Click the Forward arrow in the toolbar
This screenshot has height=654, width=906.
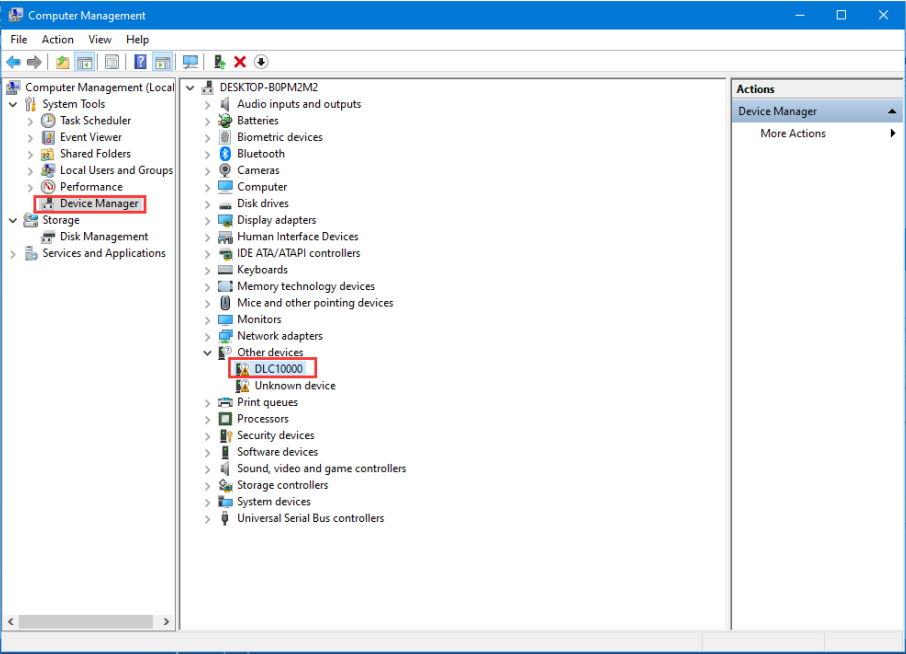click(34, 62)
